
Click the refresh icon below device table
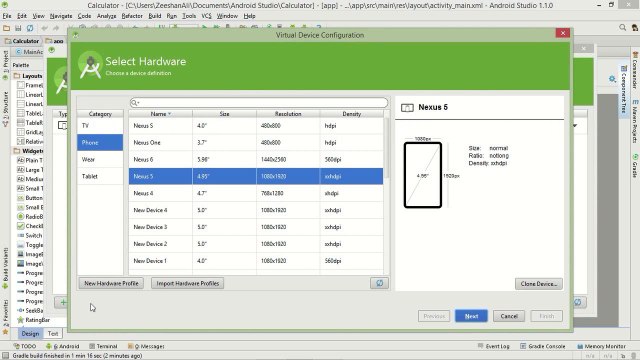coord(379,283)
